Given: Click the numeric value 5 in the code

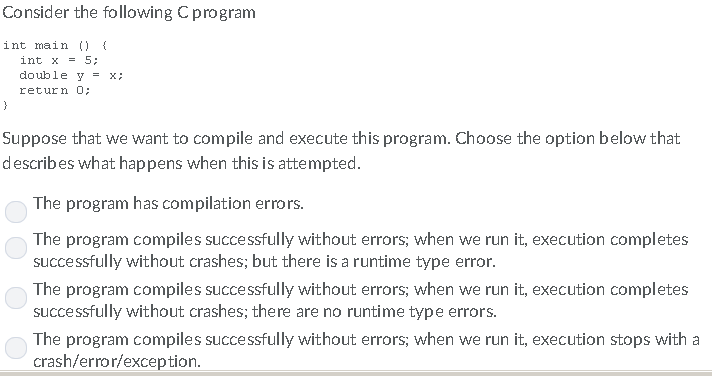Looking at the screenshot, I should pyautogui.click(x=88, y=60).
